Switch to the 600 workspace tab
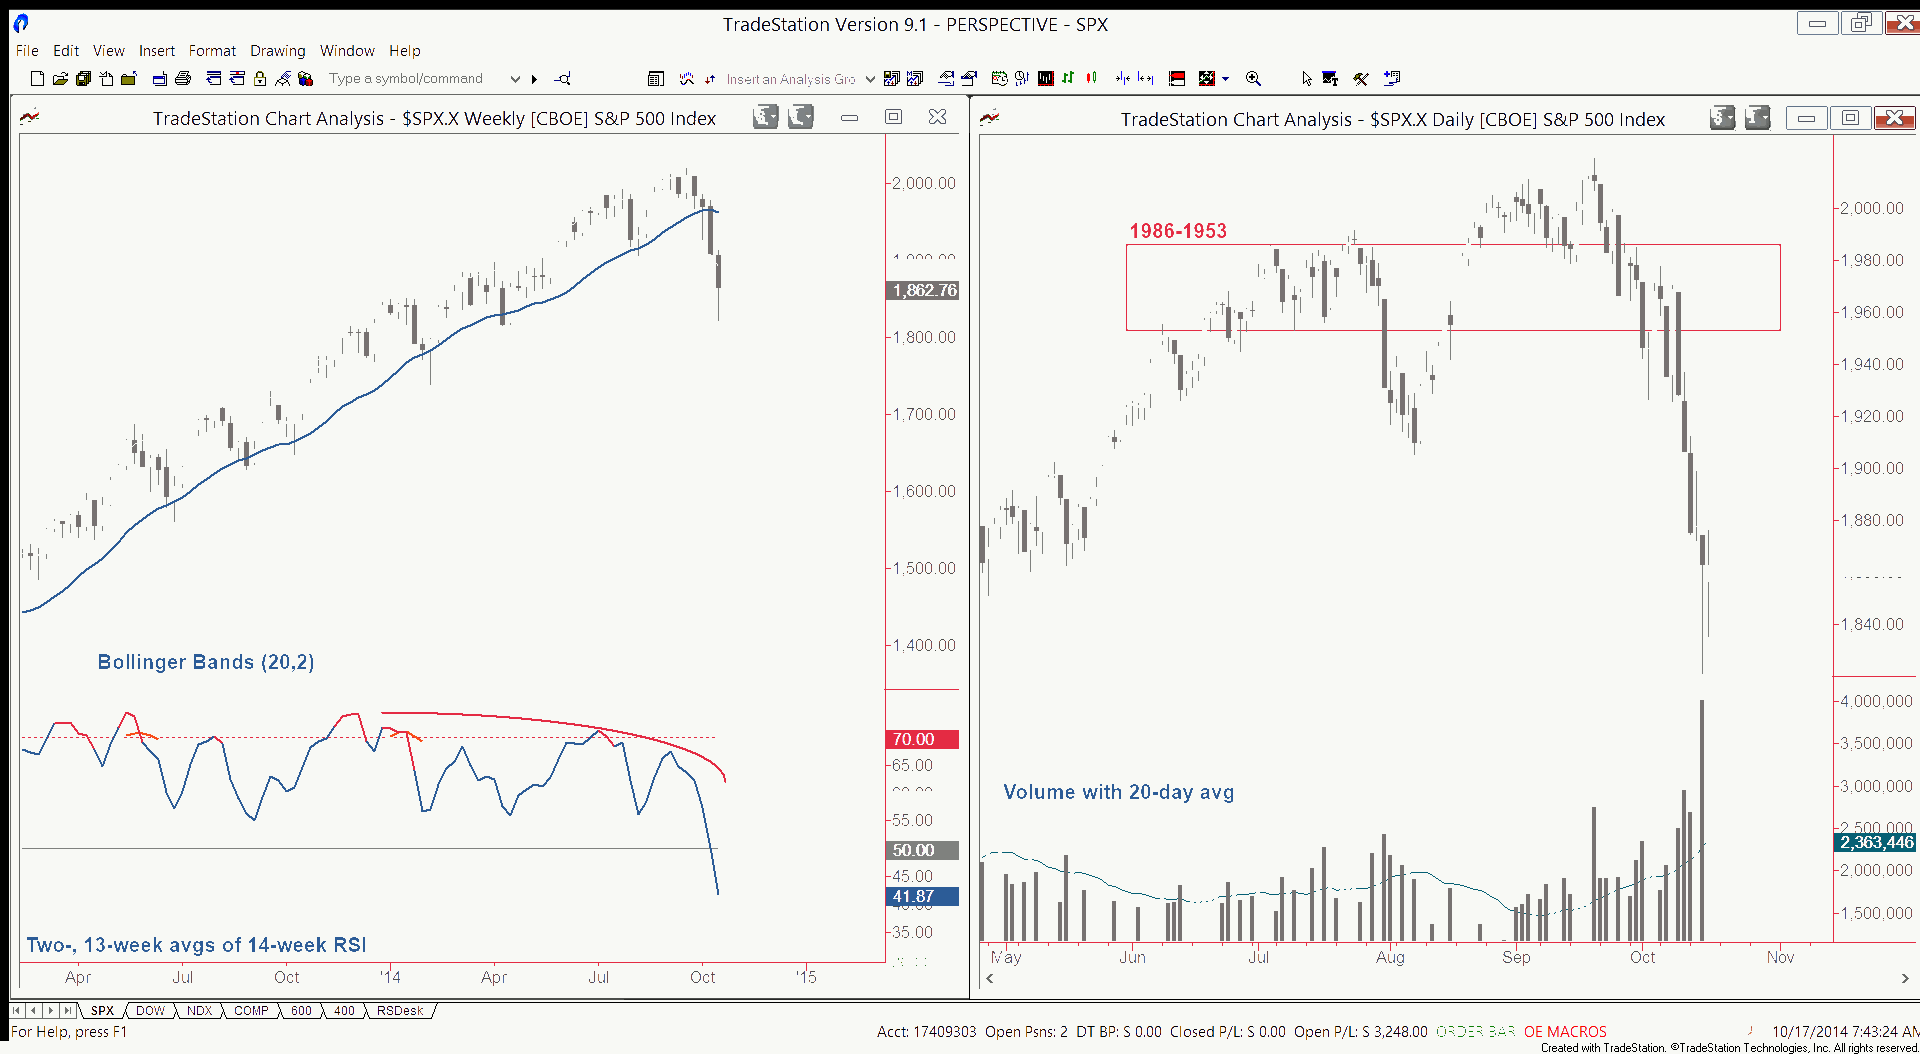The image size is (1920, 1054). [x=301, y=1011]
